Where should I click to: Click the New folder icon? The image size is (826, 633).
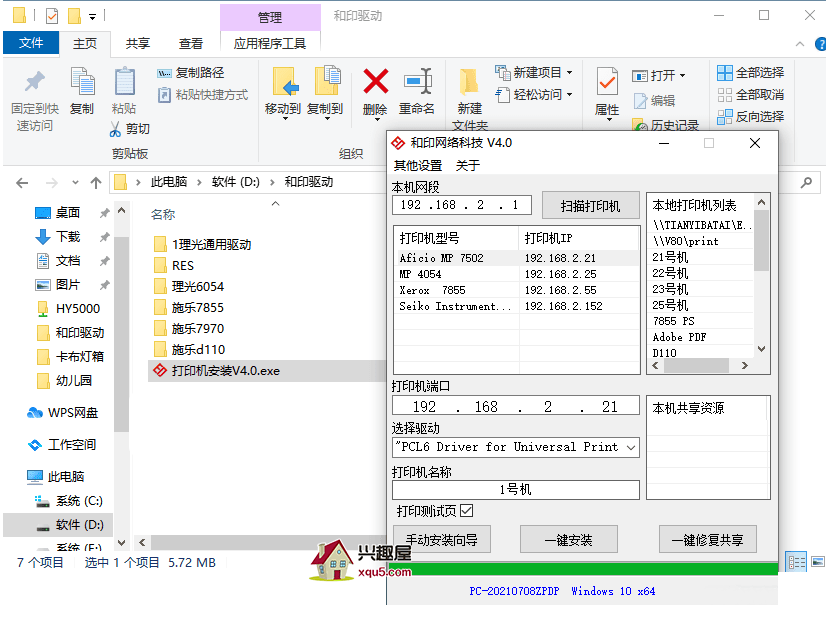469,82
